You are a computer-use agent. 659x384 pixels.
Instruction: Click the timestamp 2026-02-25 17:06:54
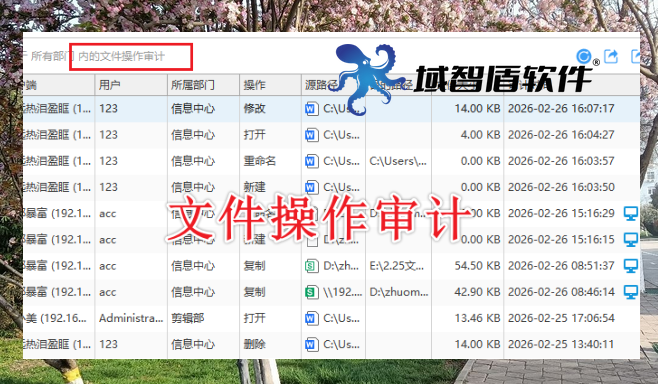pyautogui.click(x=561, y=318)
